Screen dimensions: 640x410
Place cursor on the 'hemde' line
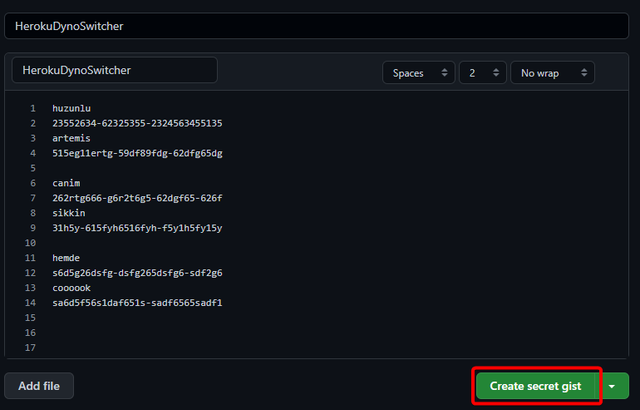pyautogui.click(x=66, y=258)
